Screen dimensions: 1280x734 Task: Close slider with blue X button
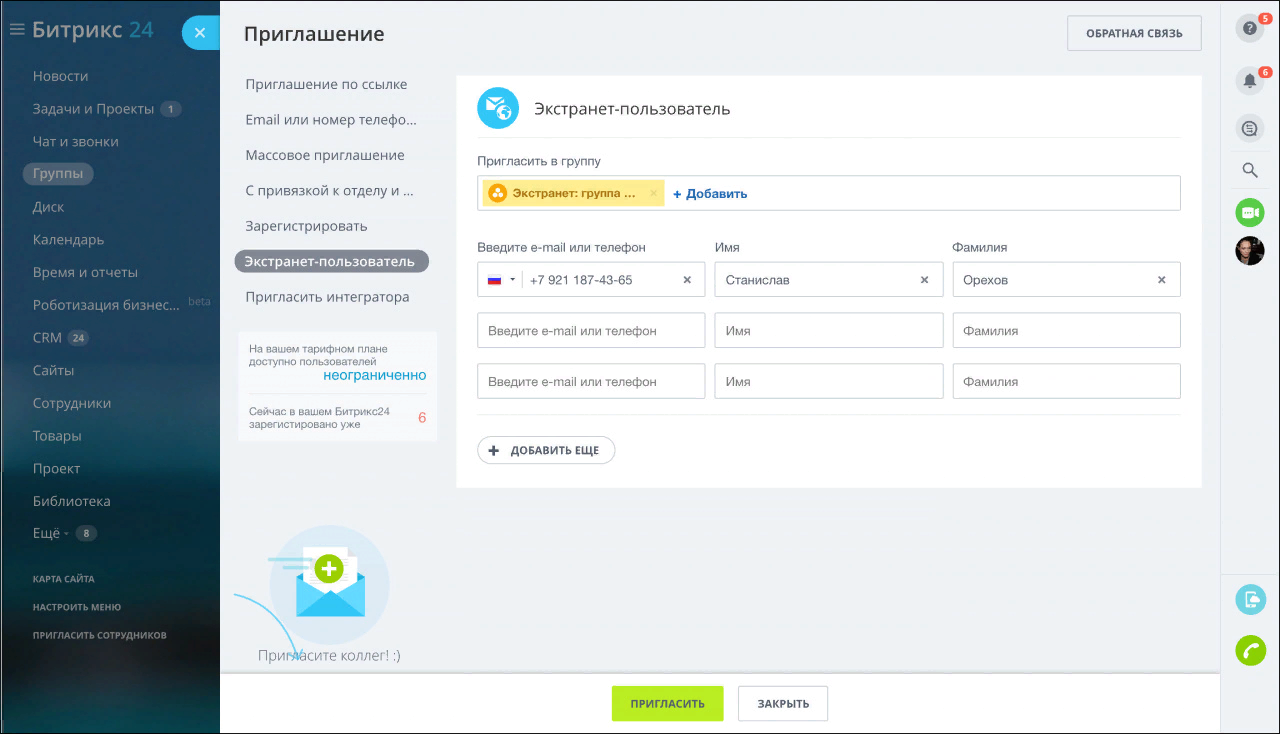click(200, 33)
